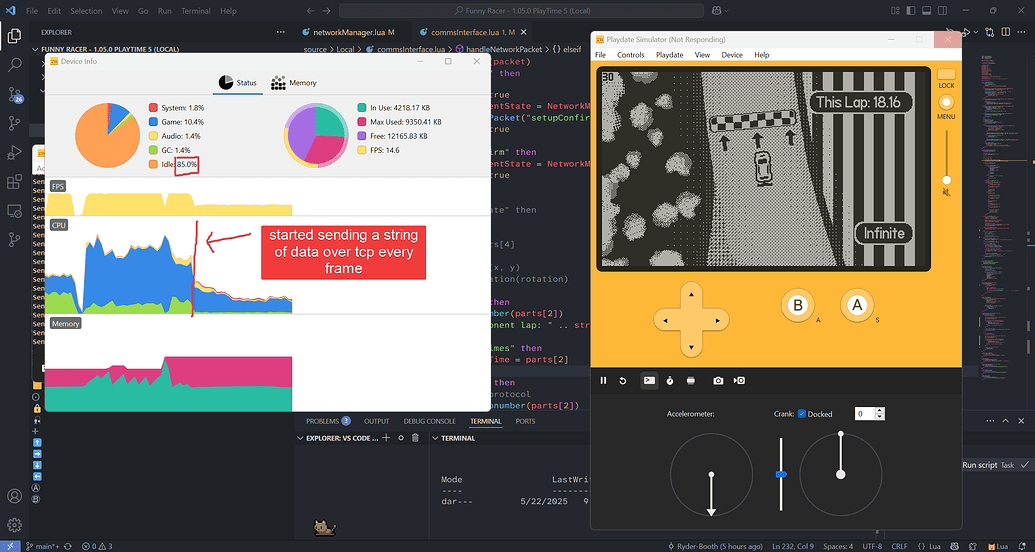Switch to PORTS panel tab
1035x552 pixels.
point(525,421)
